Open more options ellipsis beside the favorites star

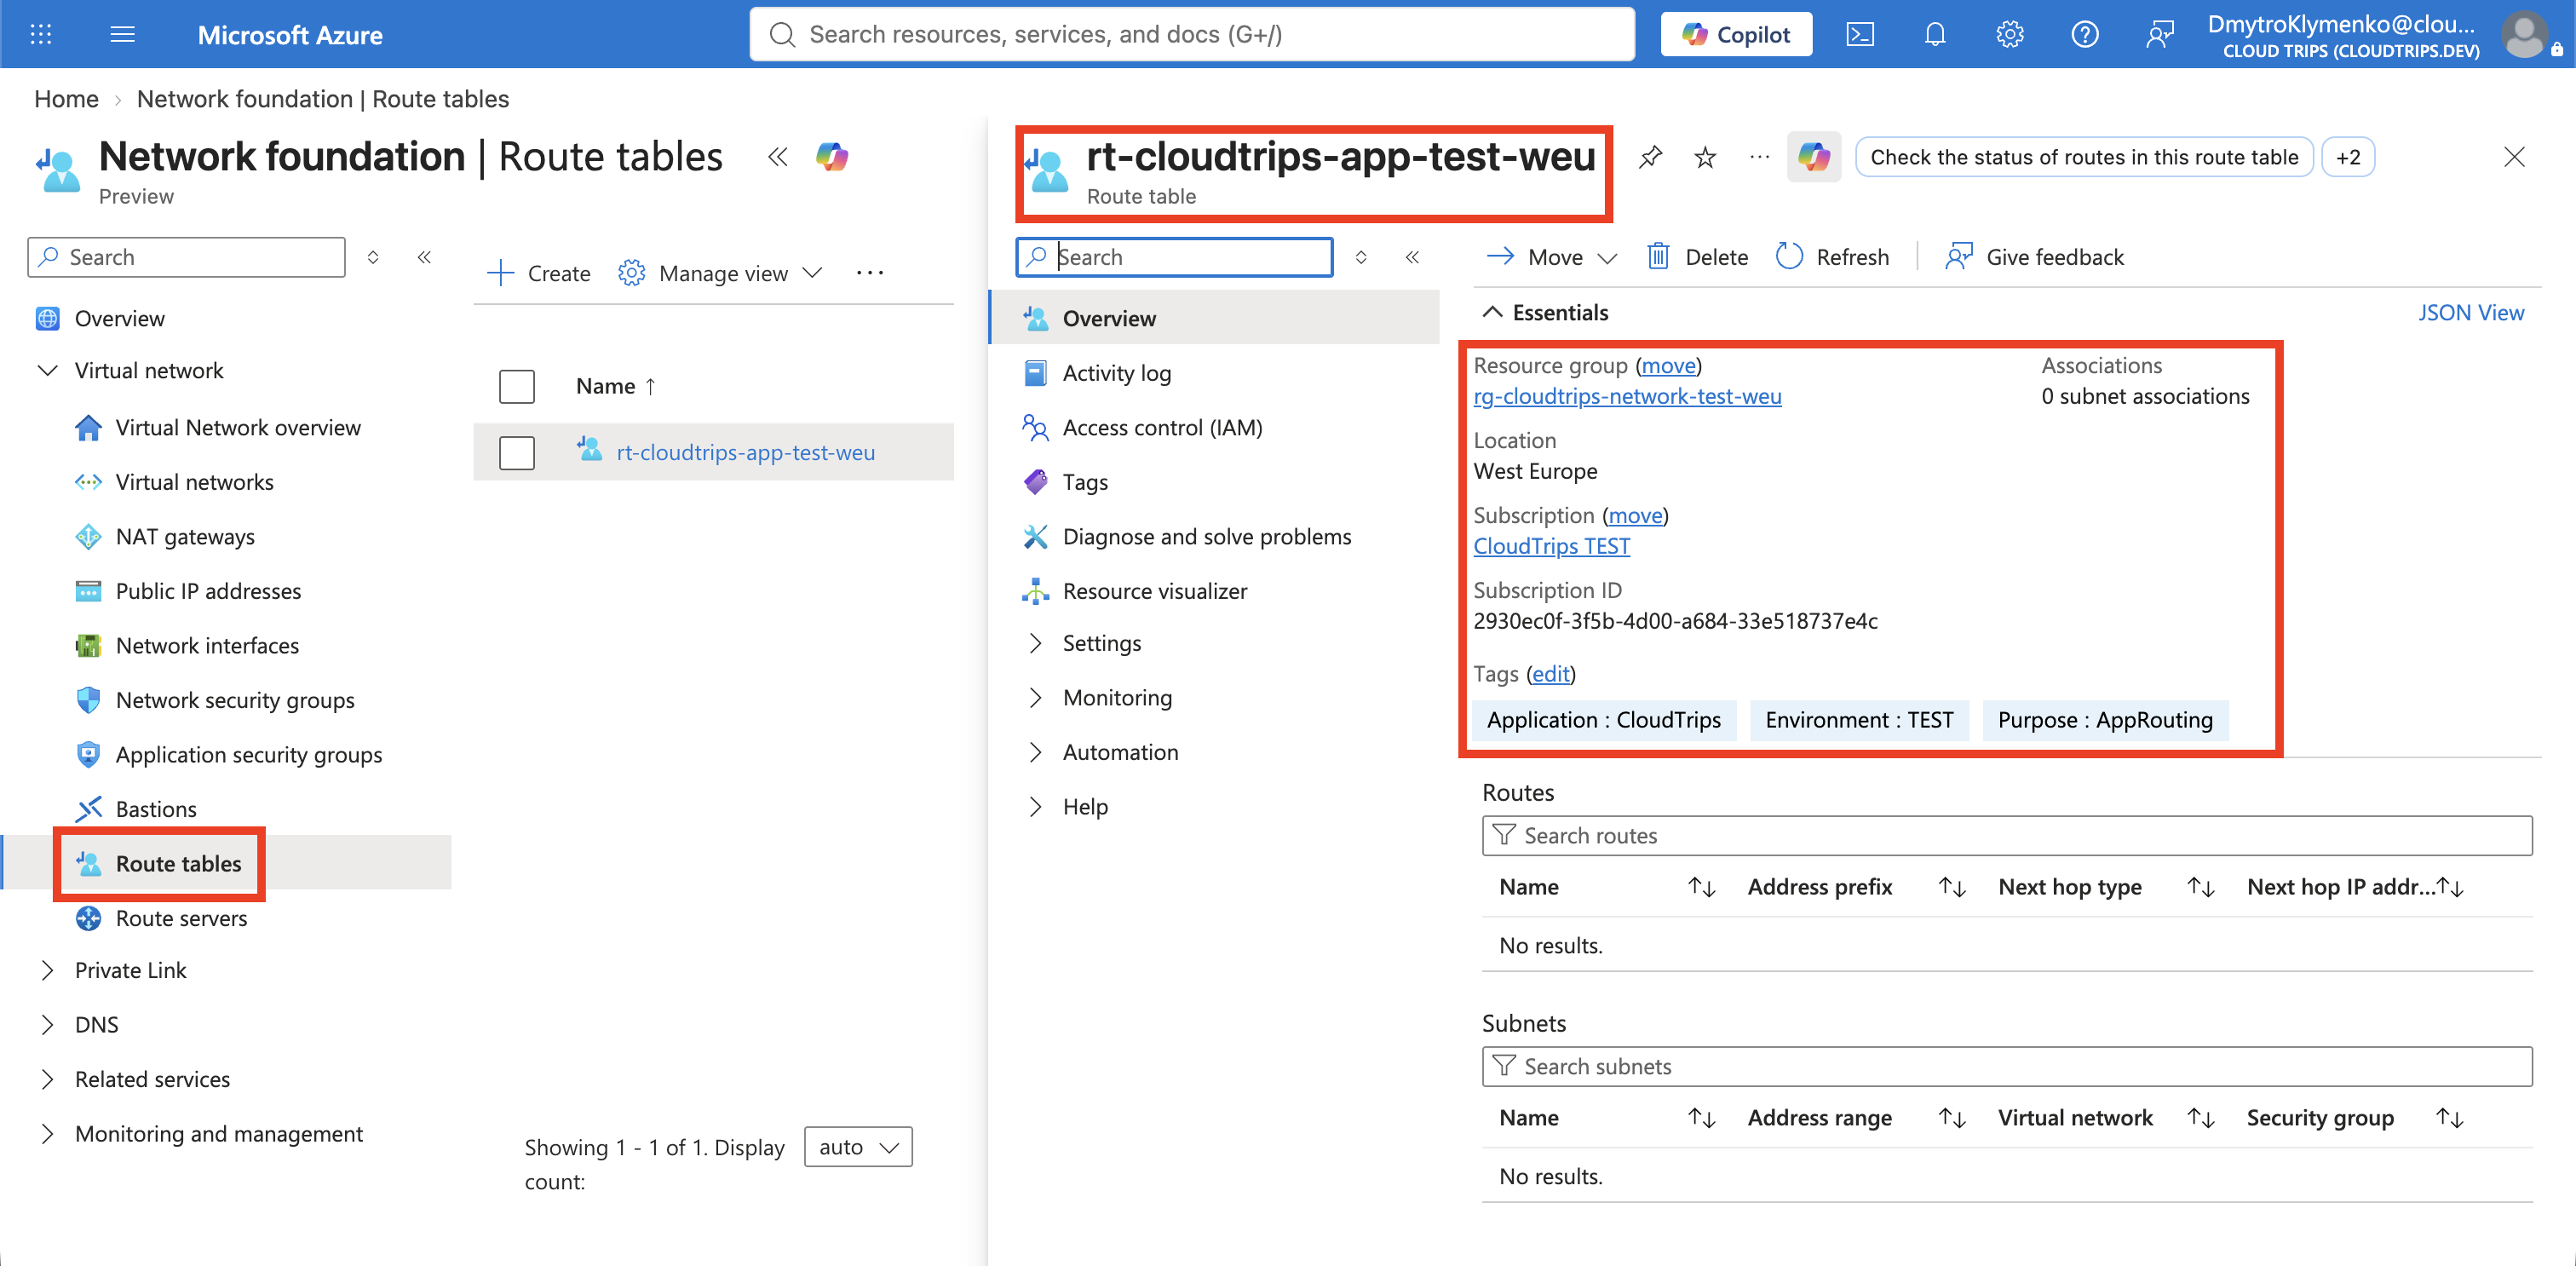point(1760,157)
